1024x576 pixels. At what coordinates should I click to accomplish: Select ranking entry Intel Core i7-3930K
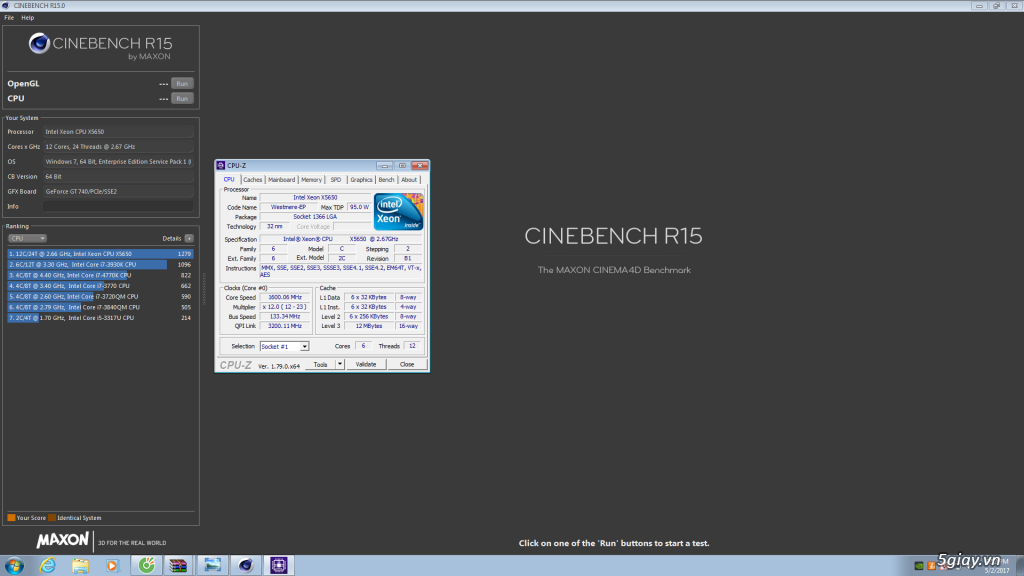tap(101, 264)
